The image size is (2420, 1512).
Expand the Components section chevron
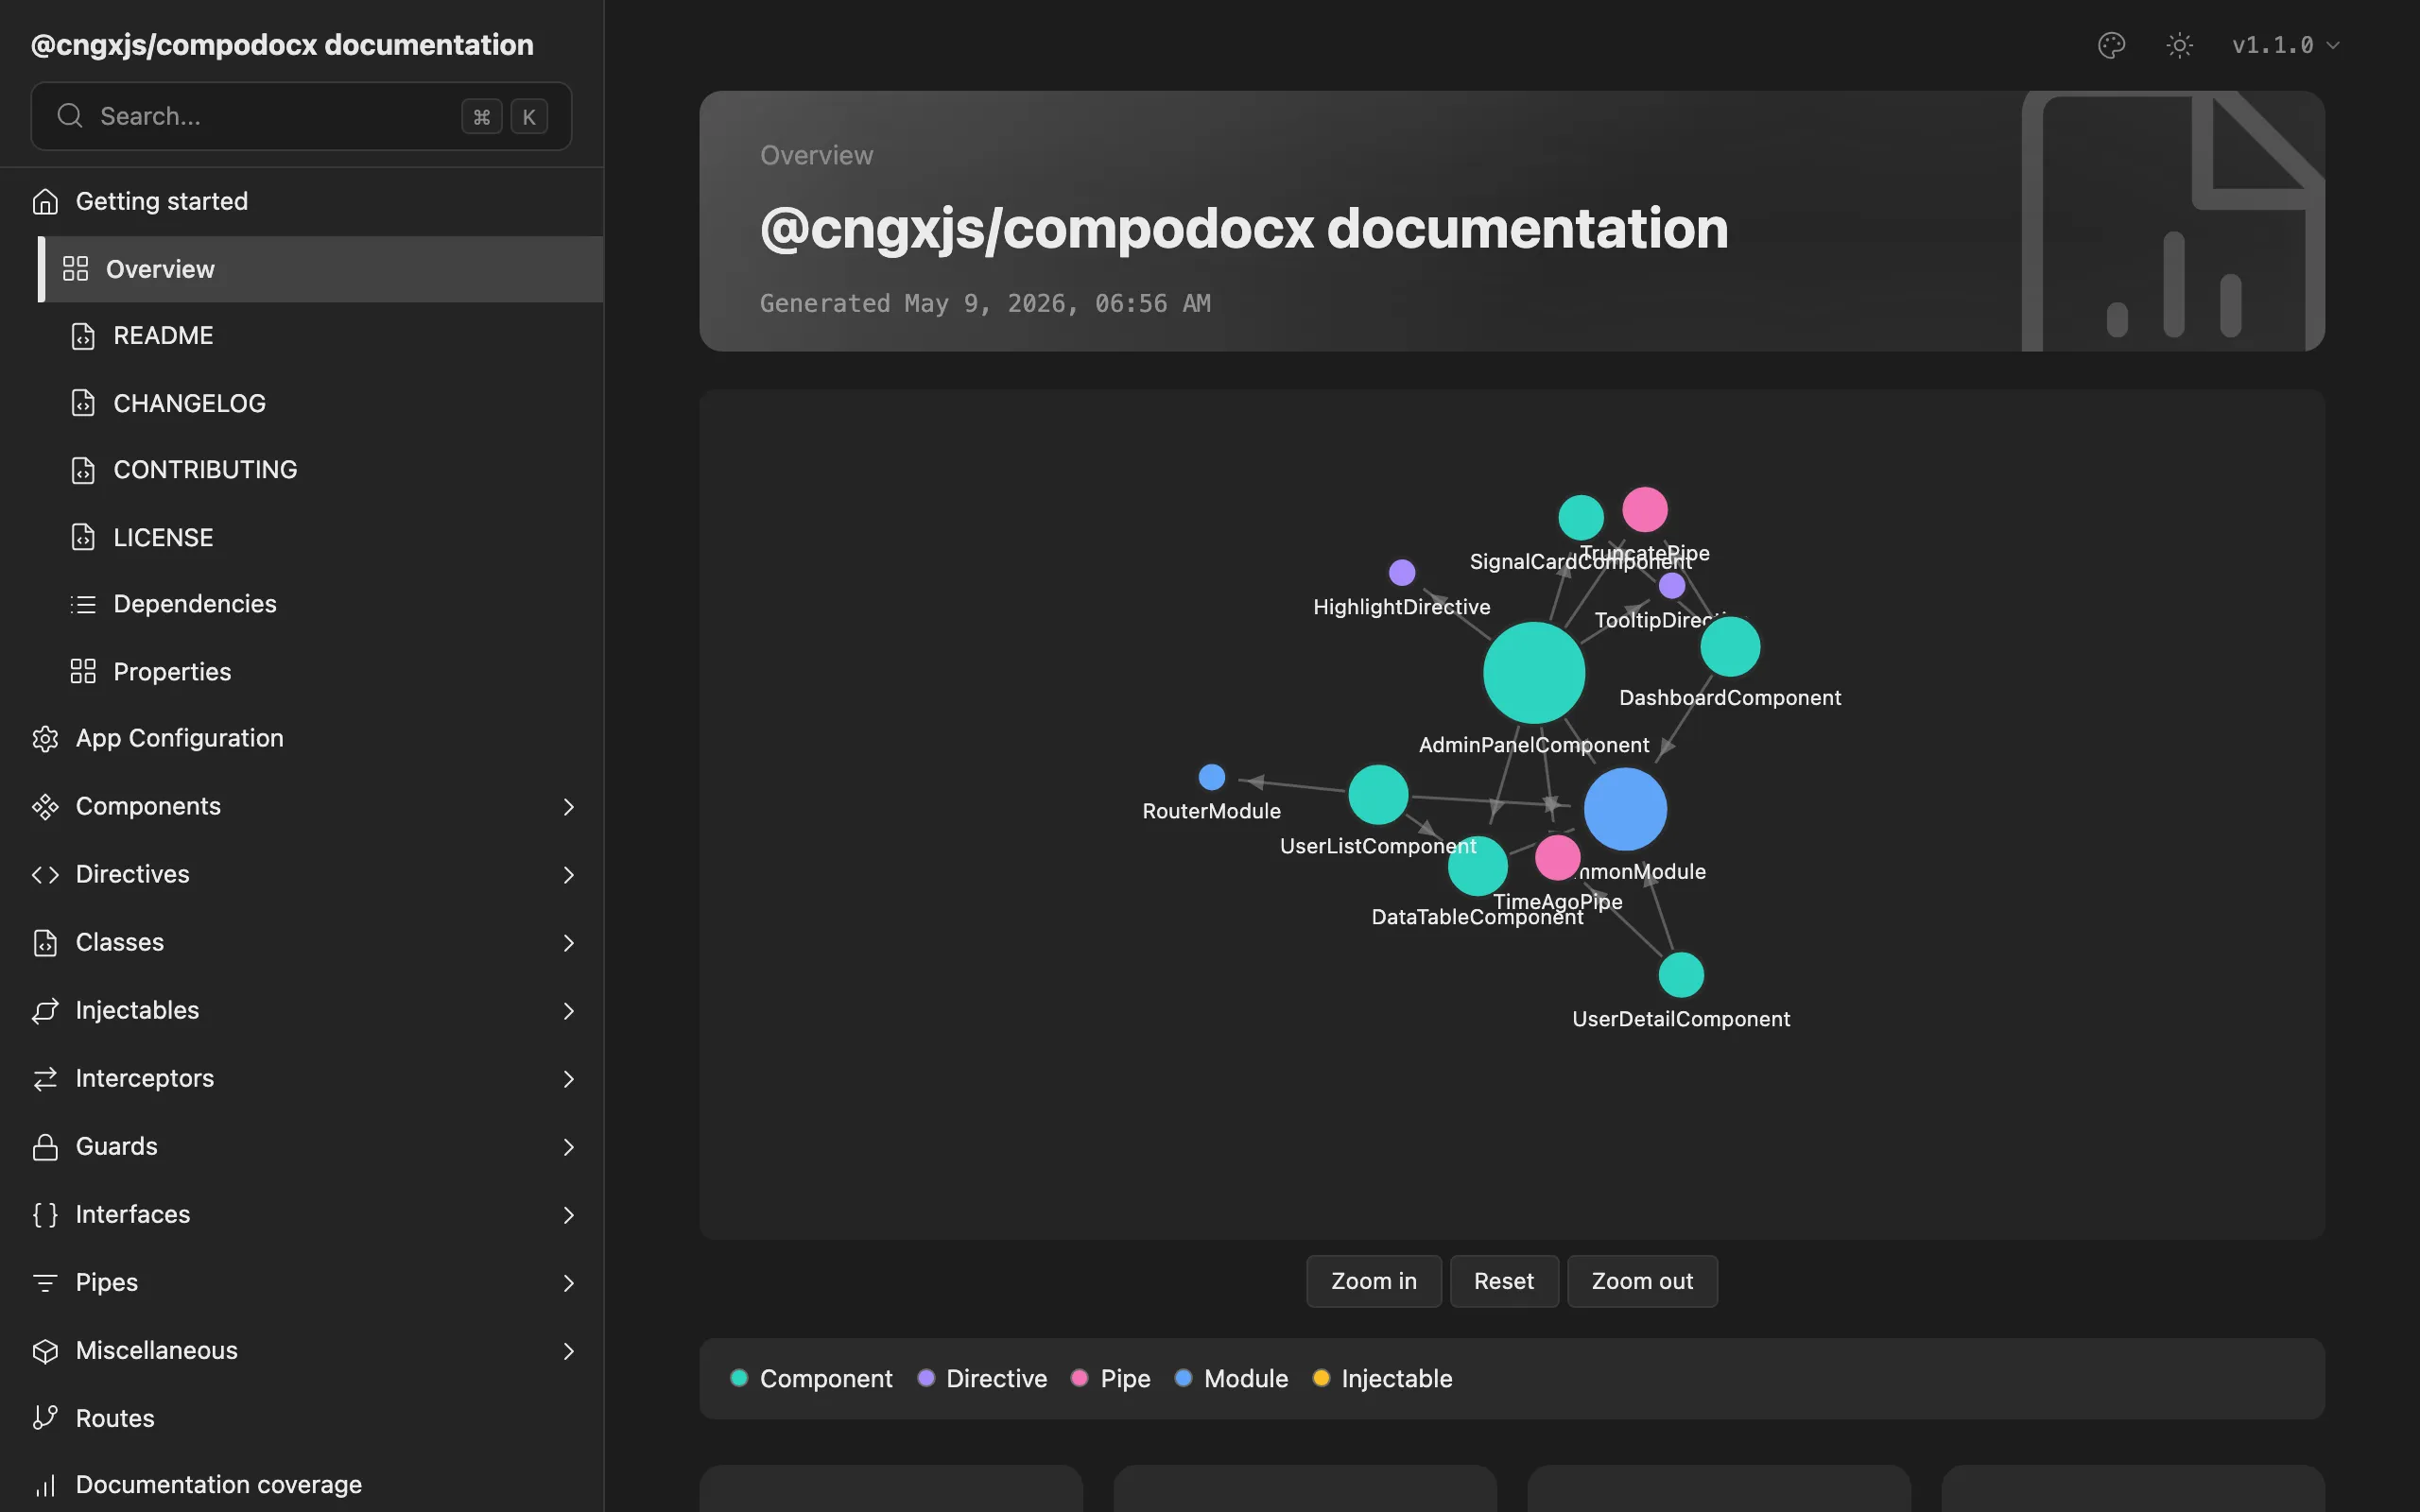point(568,806)
